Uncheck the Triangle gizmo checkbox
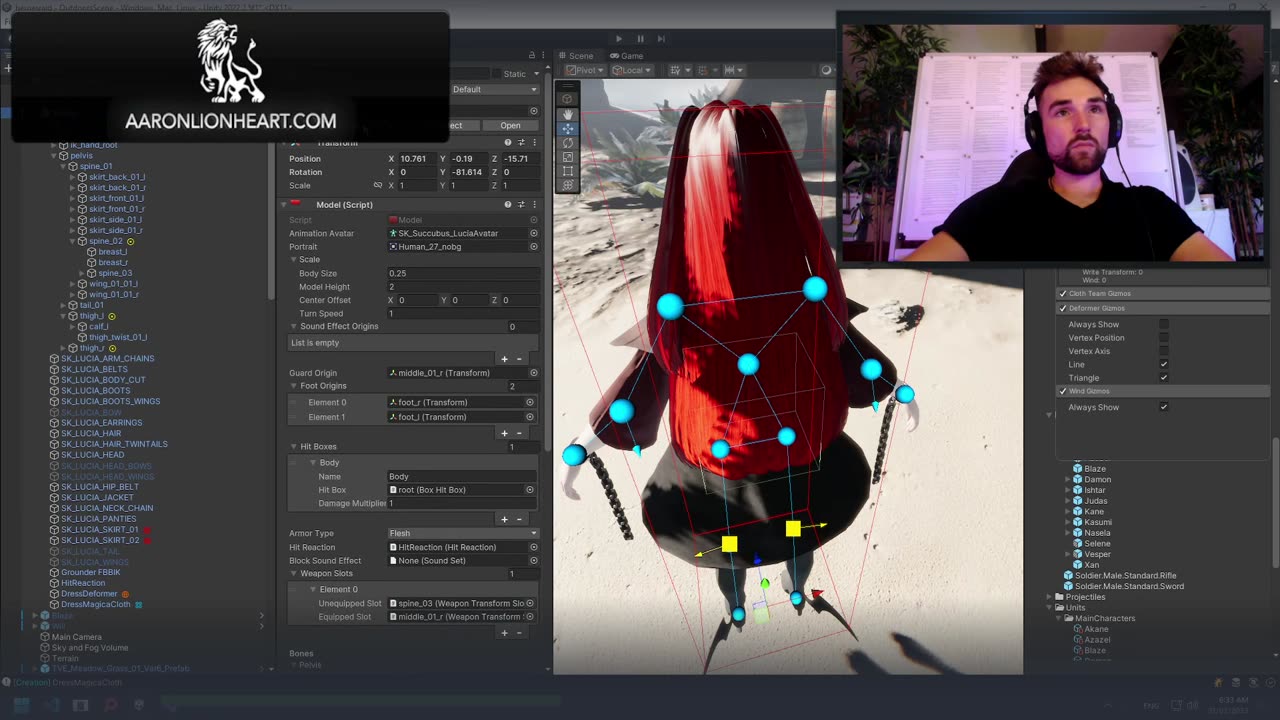Screen dimensions: 1280x720 [x=1164, y=378]
